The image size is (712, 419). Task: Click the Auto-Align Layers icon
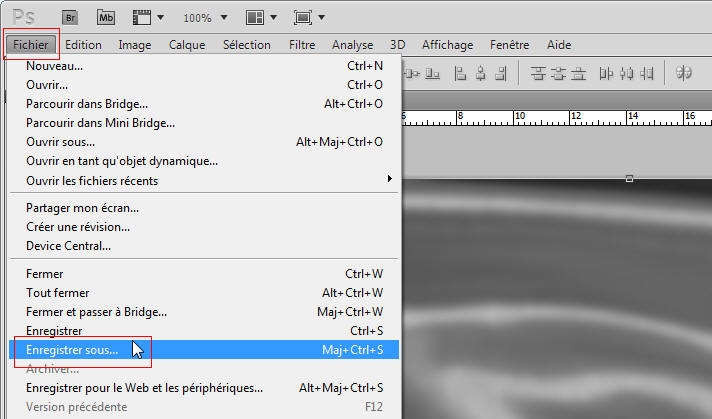683,73
